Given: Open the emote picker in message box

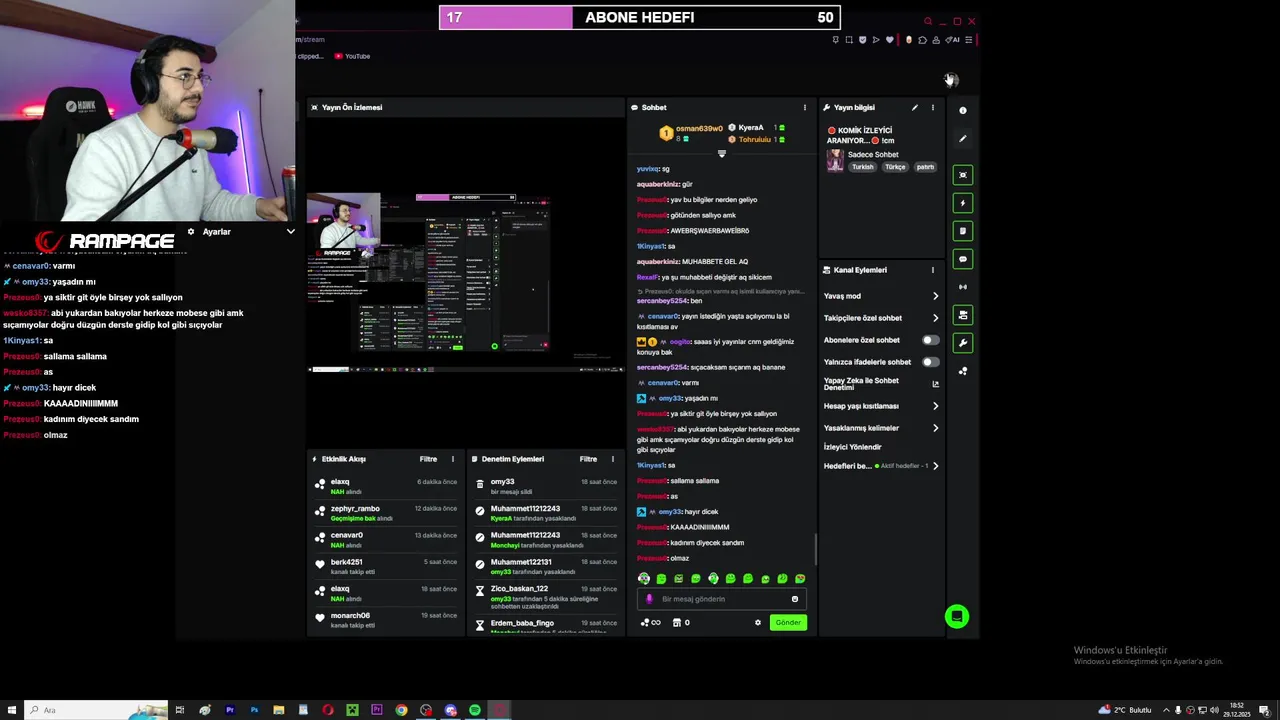Looking at the screenshot, I should pos(795,599).
